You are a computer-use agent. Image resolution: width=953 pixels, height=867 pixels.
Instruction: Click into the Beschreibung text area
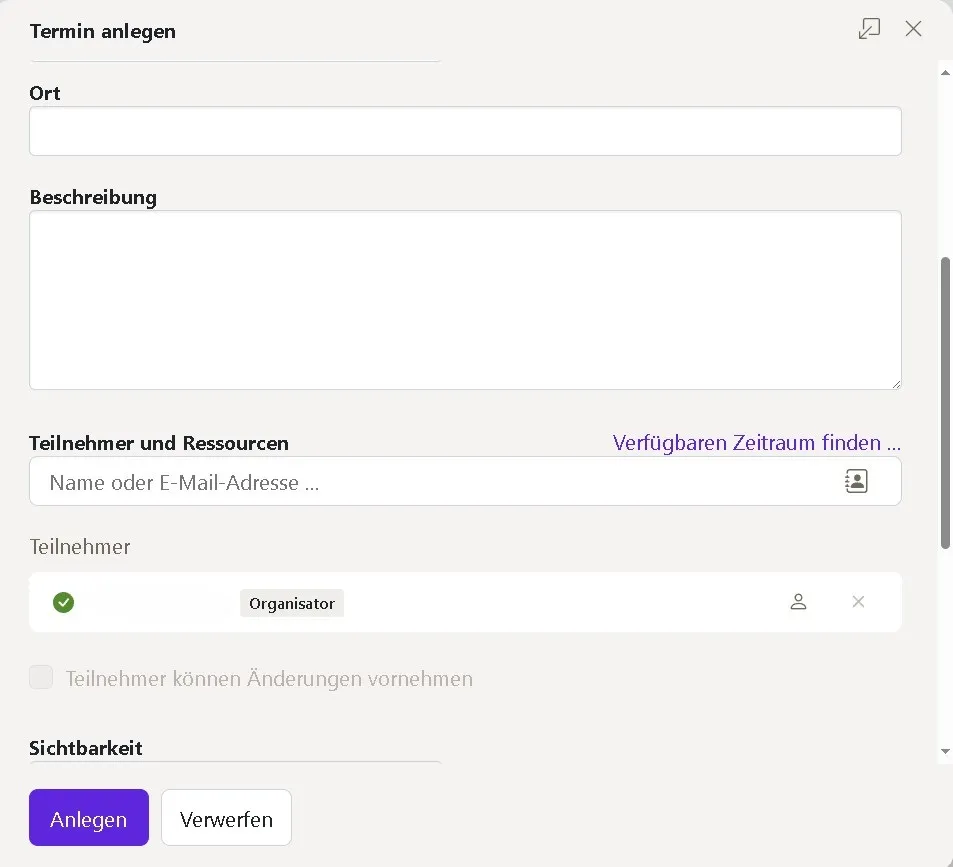pyautogui.click(x=465, y=299)
